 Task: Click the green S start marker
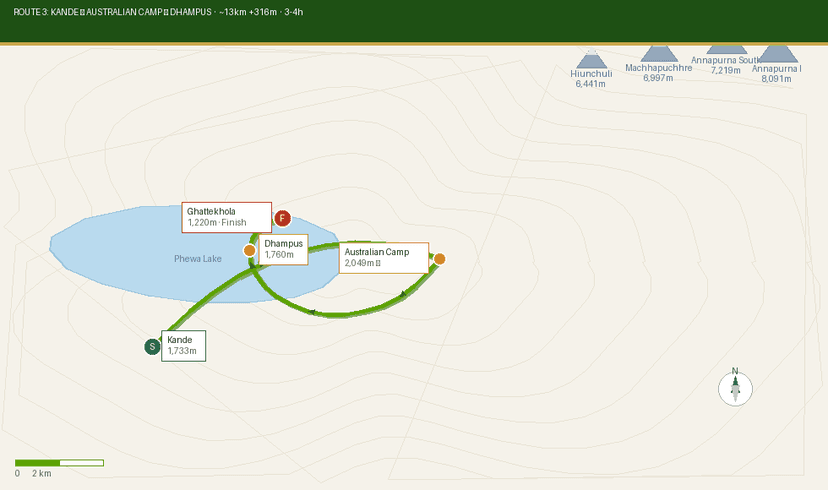(x=152, y=346)
